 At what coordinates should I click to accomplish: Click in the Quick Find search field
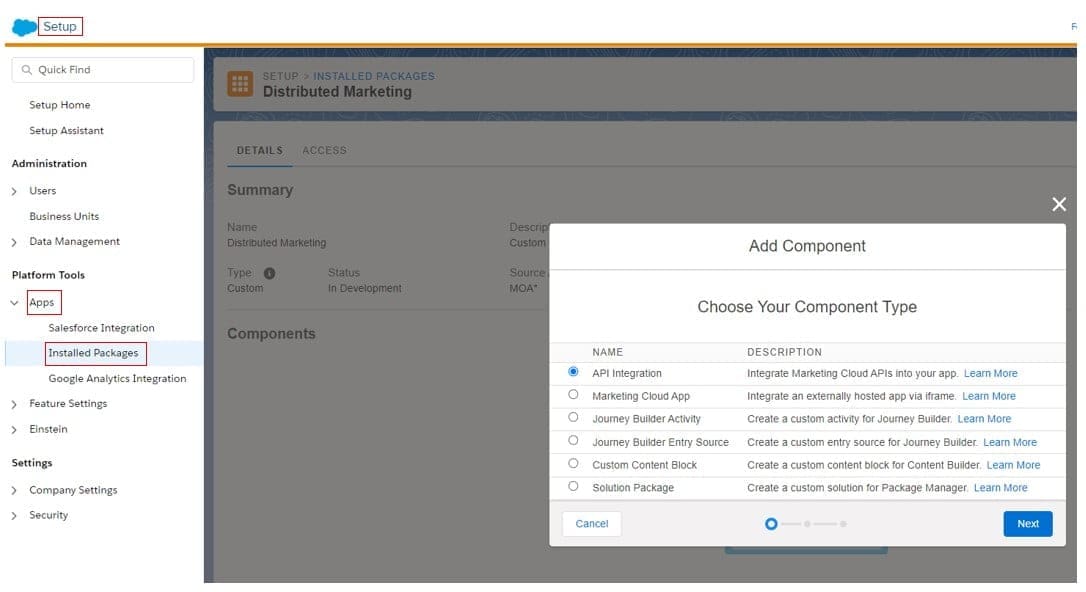point(110,70)
